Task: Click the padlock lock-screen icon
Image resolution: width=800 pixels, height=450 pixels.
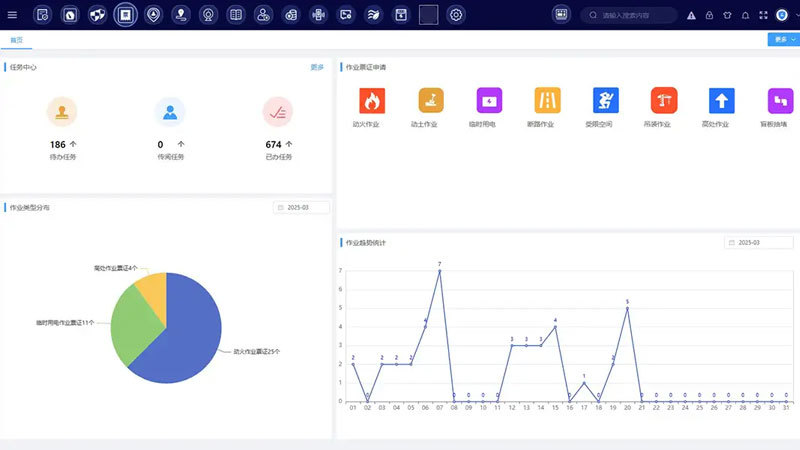Action: (x=709, y=15)
